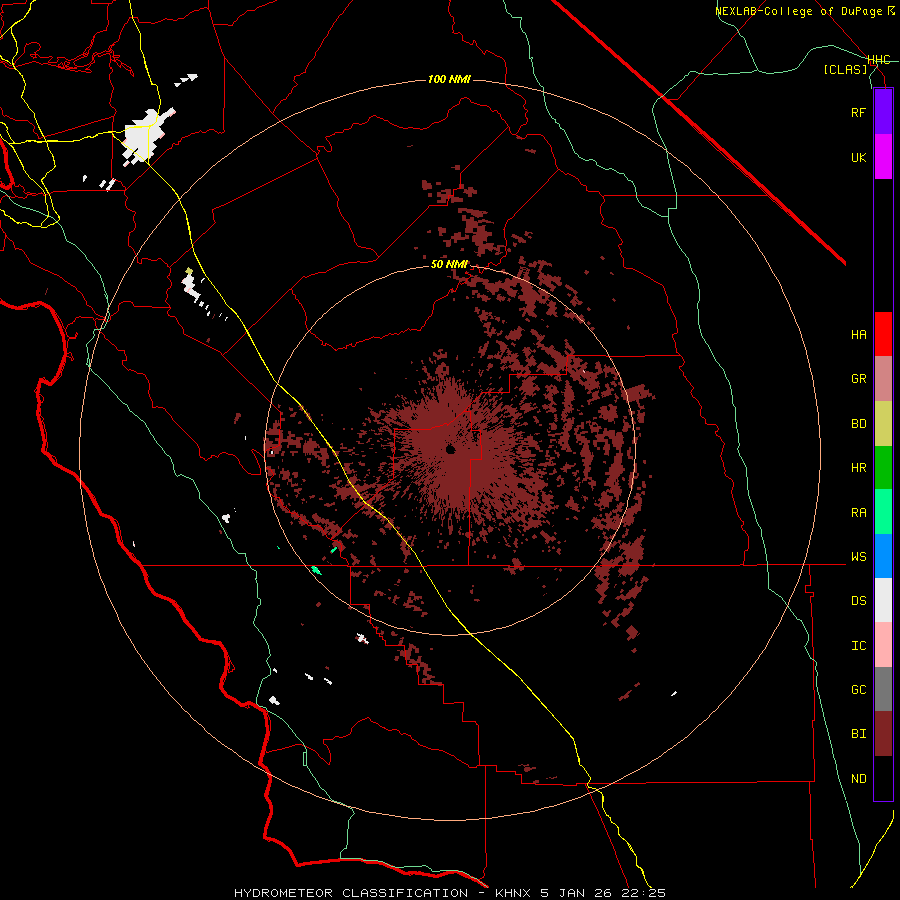Click the "IC" legend label

pyautogui.click(x=858, y=646)
